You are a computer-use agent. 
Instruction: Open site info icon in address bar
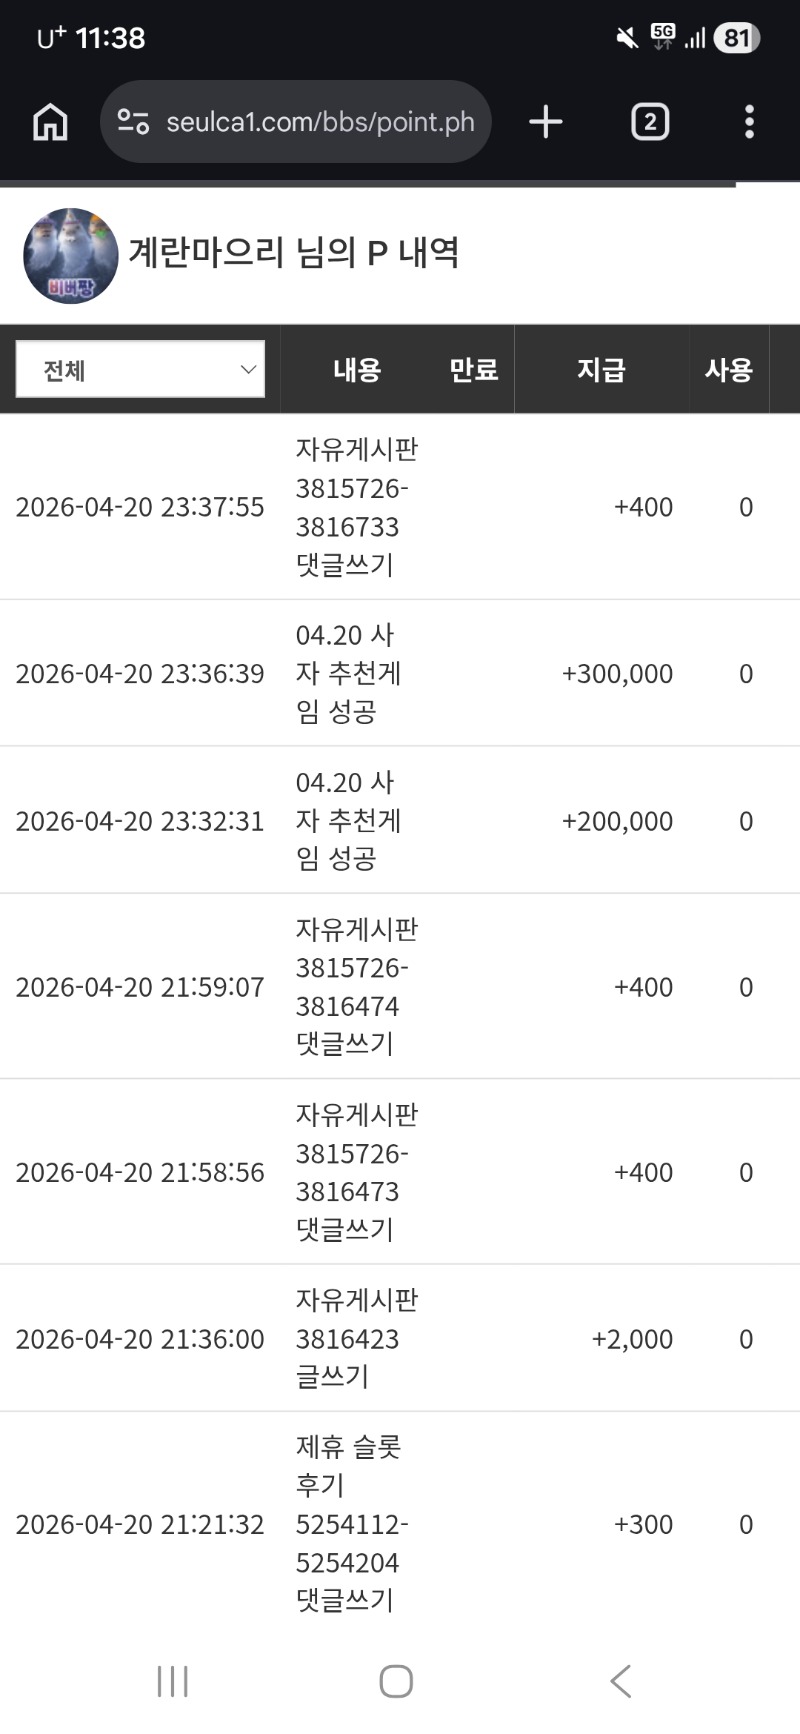point(133,122)
